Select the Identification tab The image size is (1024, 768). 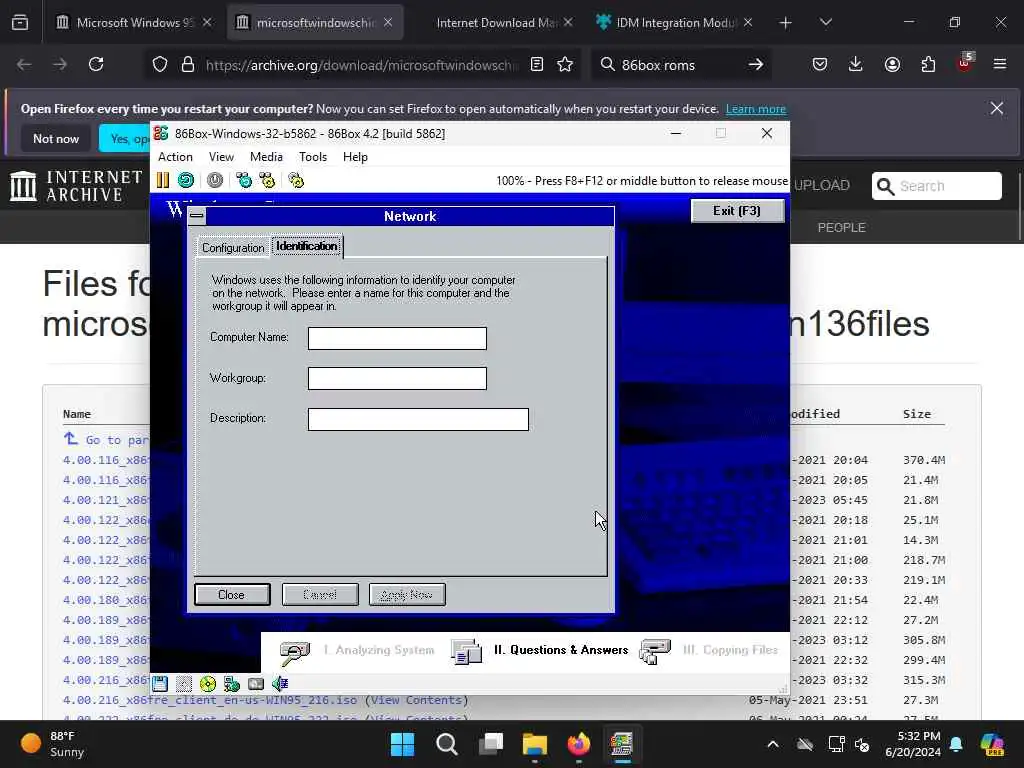[307, 246]
